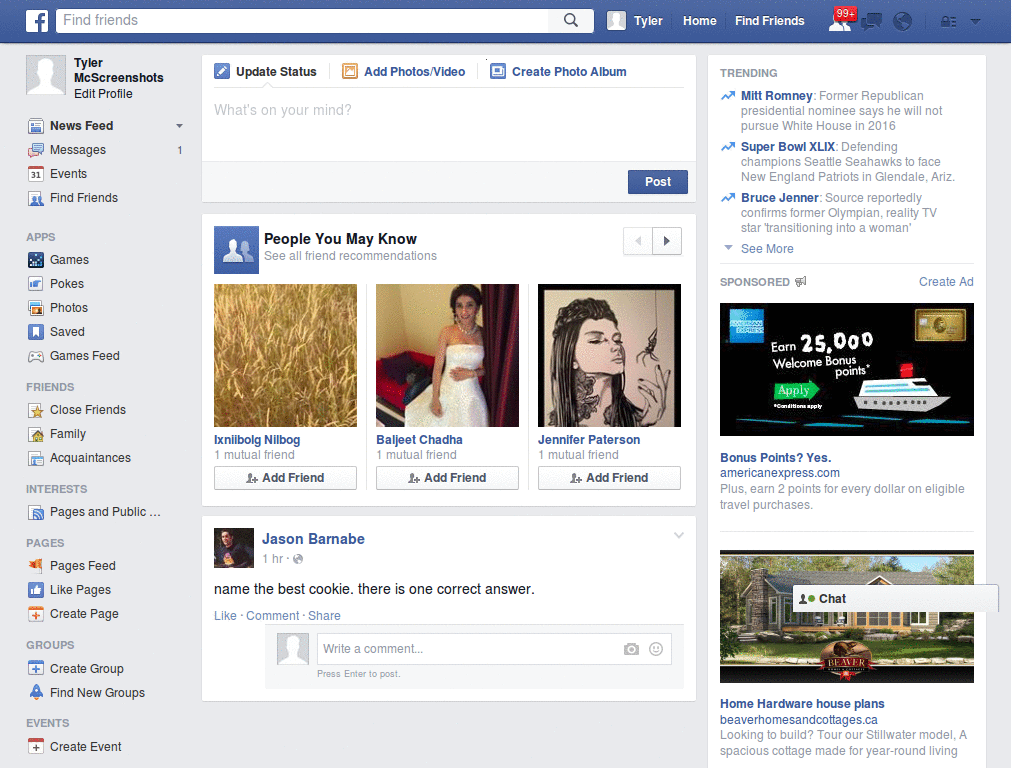This screenshot has width=1024, height=768.
Task: Click the Facebook logo
Action: click(x=36, y=20)
